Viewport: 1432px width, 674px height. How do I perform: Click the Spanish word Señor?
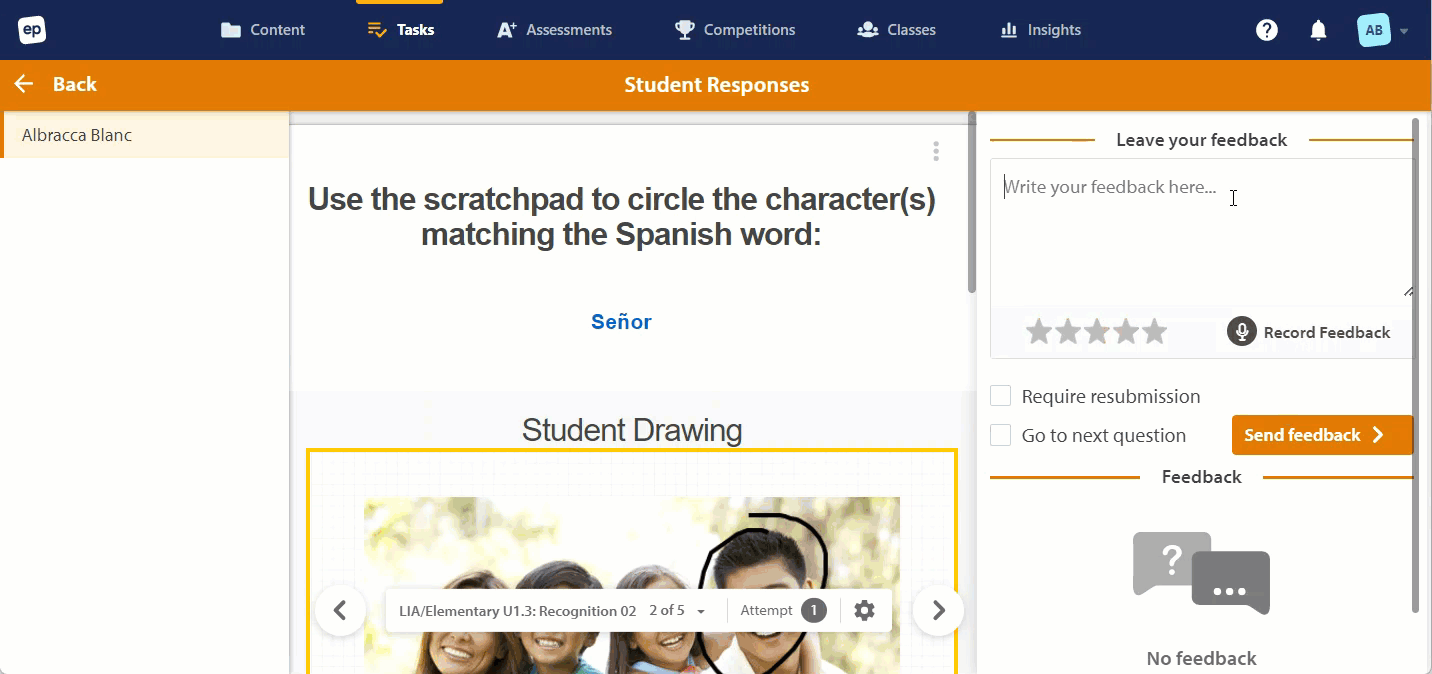[621, 322]
